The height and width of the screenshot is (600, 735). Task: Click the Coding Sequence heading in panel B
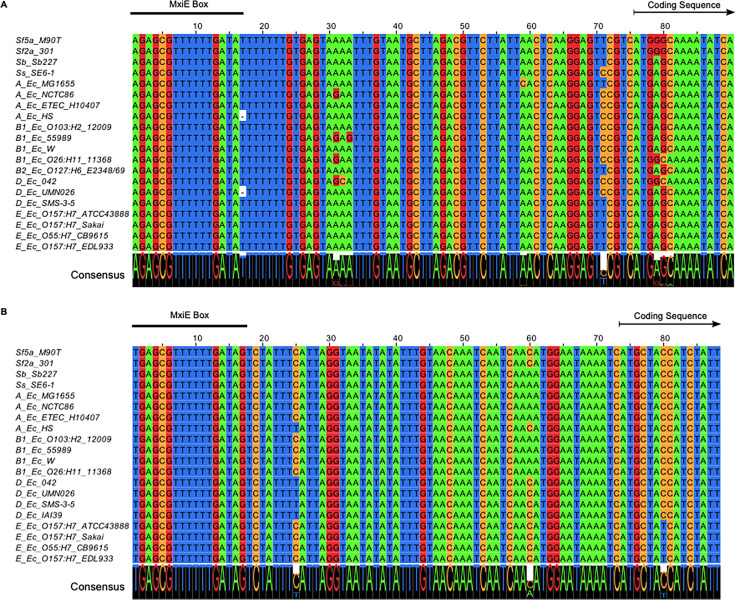pyautogui.click(x=670, y=316)
